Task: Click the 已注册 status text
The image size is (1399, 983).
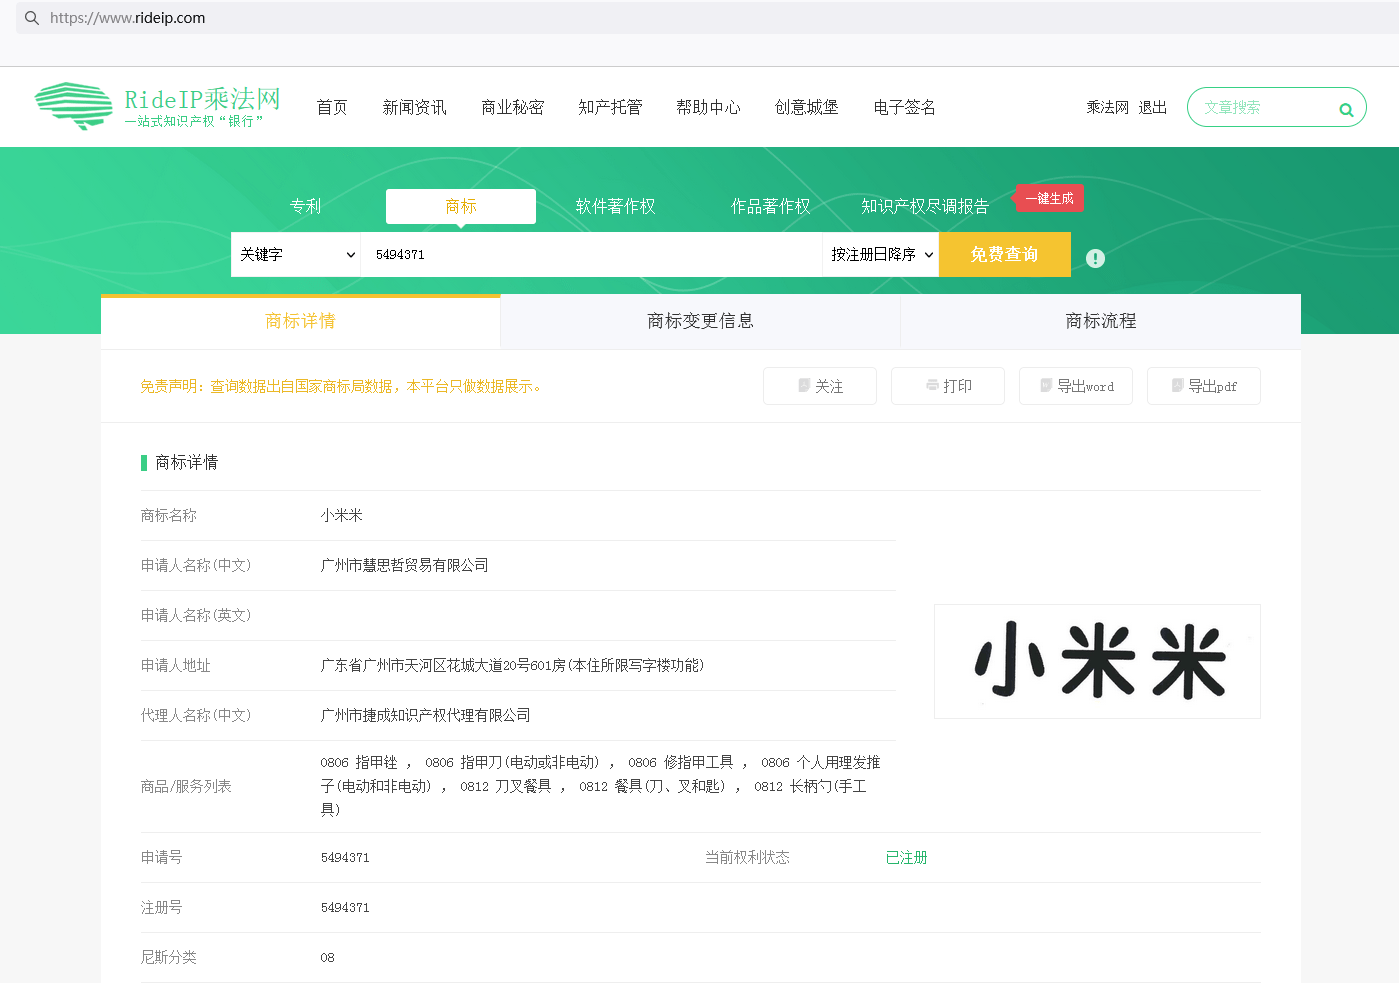Action: [x=907, y=858]
